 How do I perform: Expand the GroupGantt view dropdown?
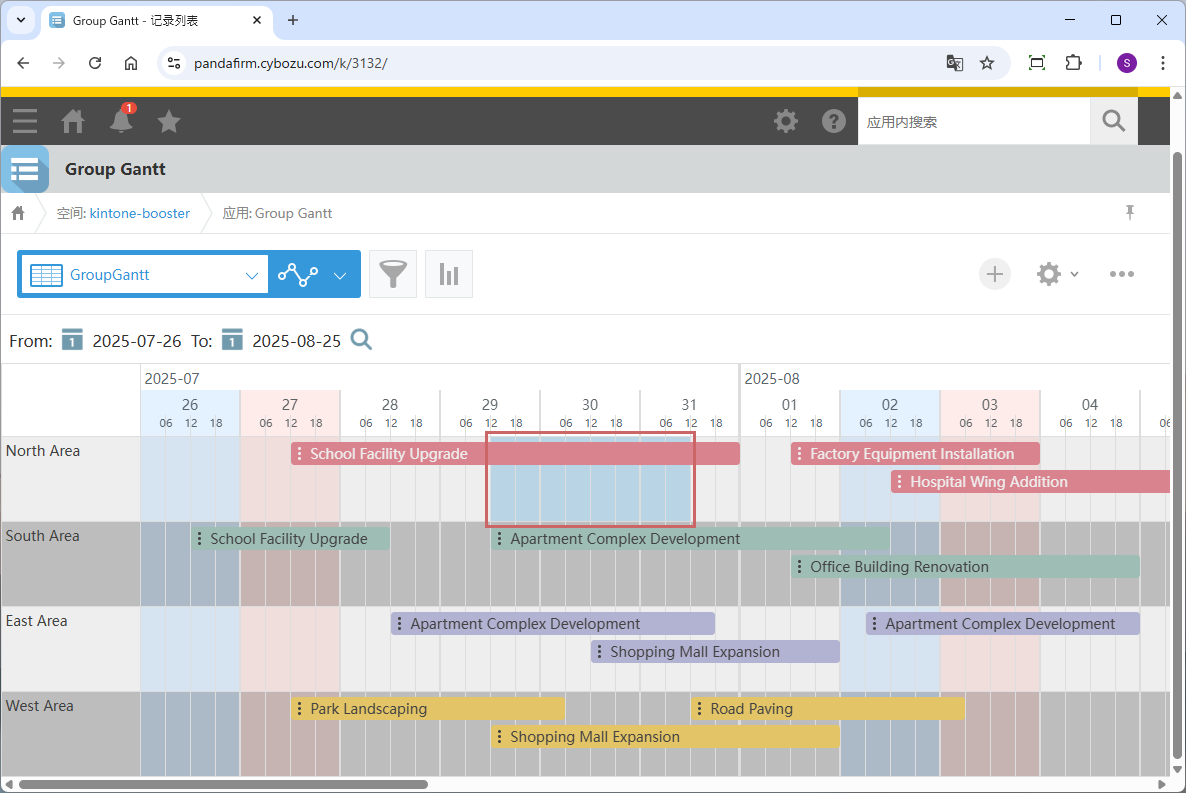point(251,275)
